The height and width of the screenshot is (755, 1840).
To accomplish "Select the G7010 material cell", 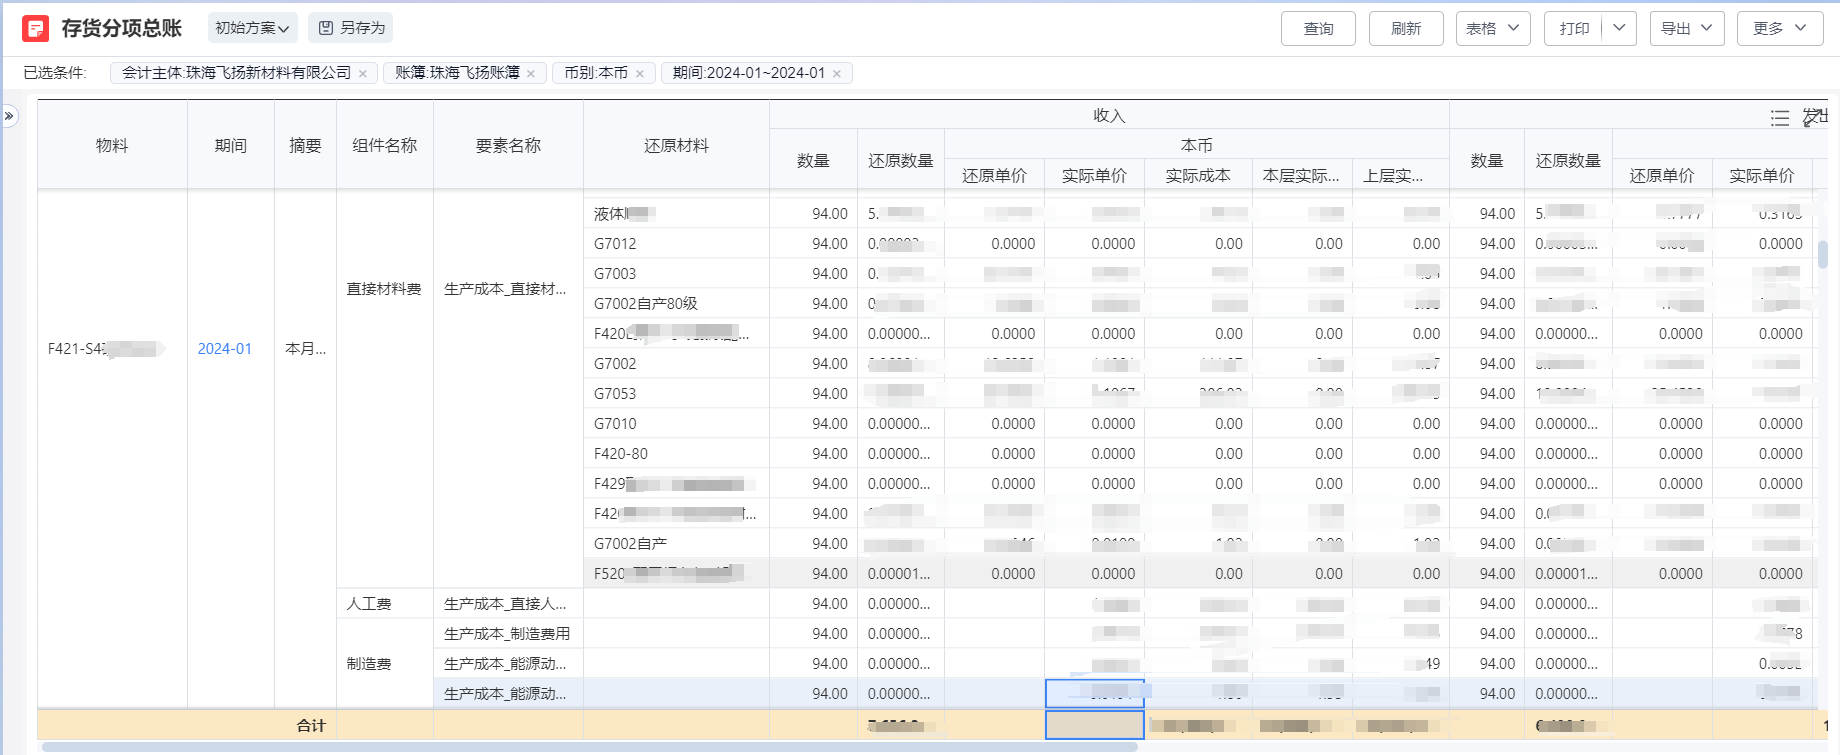I will [676, 424].
